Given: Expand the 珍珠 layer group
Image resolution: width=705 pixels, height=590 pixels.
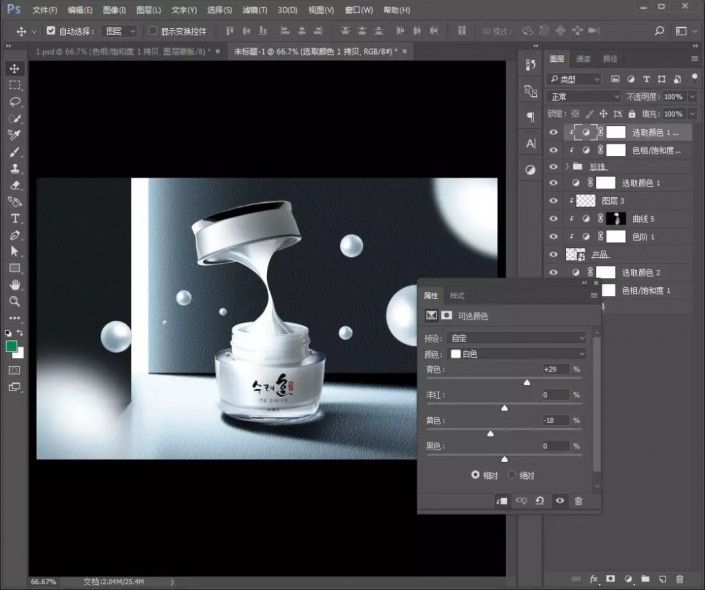Looking at the screenshot, I should click(x=567, y=166).
